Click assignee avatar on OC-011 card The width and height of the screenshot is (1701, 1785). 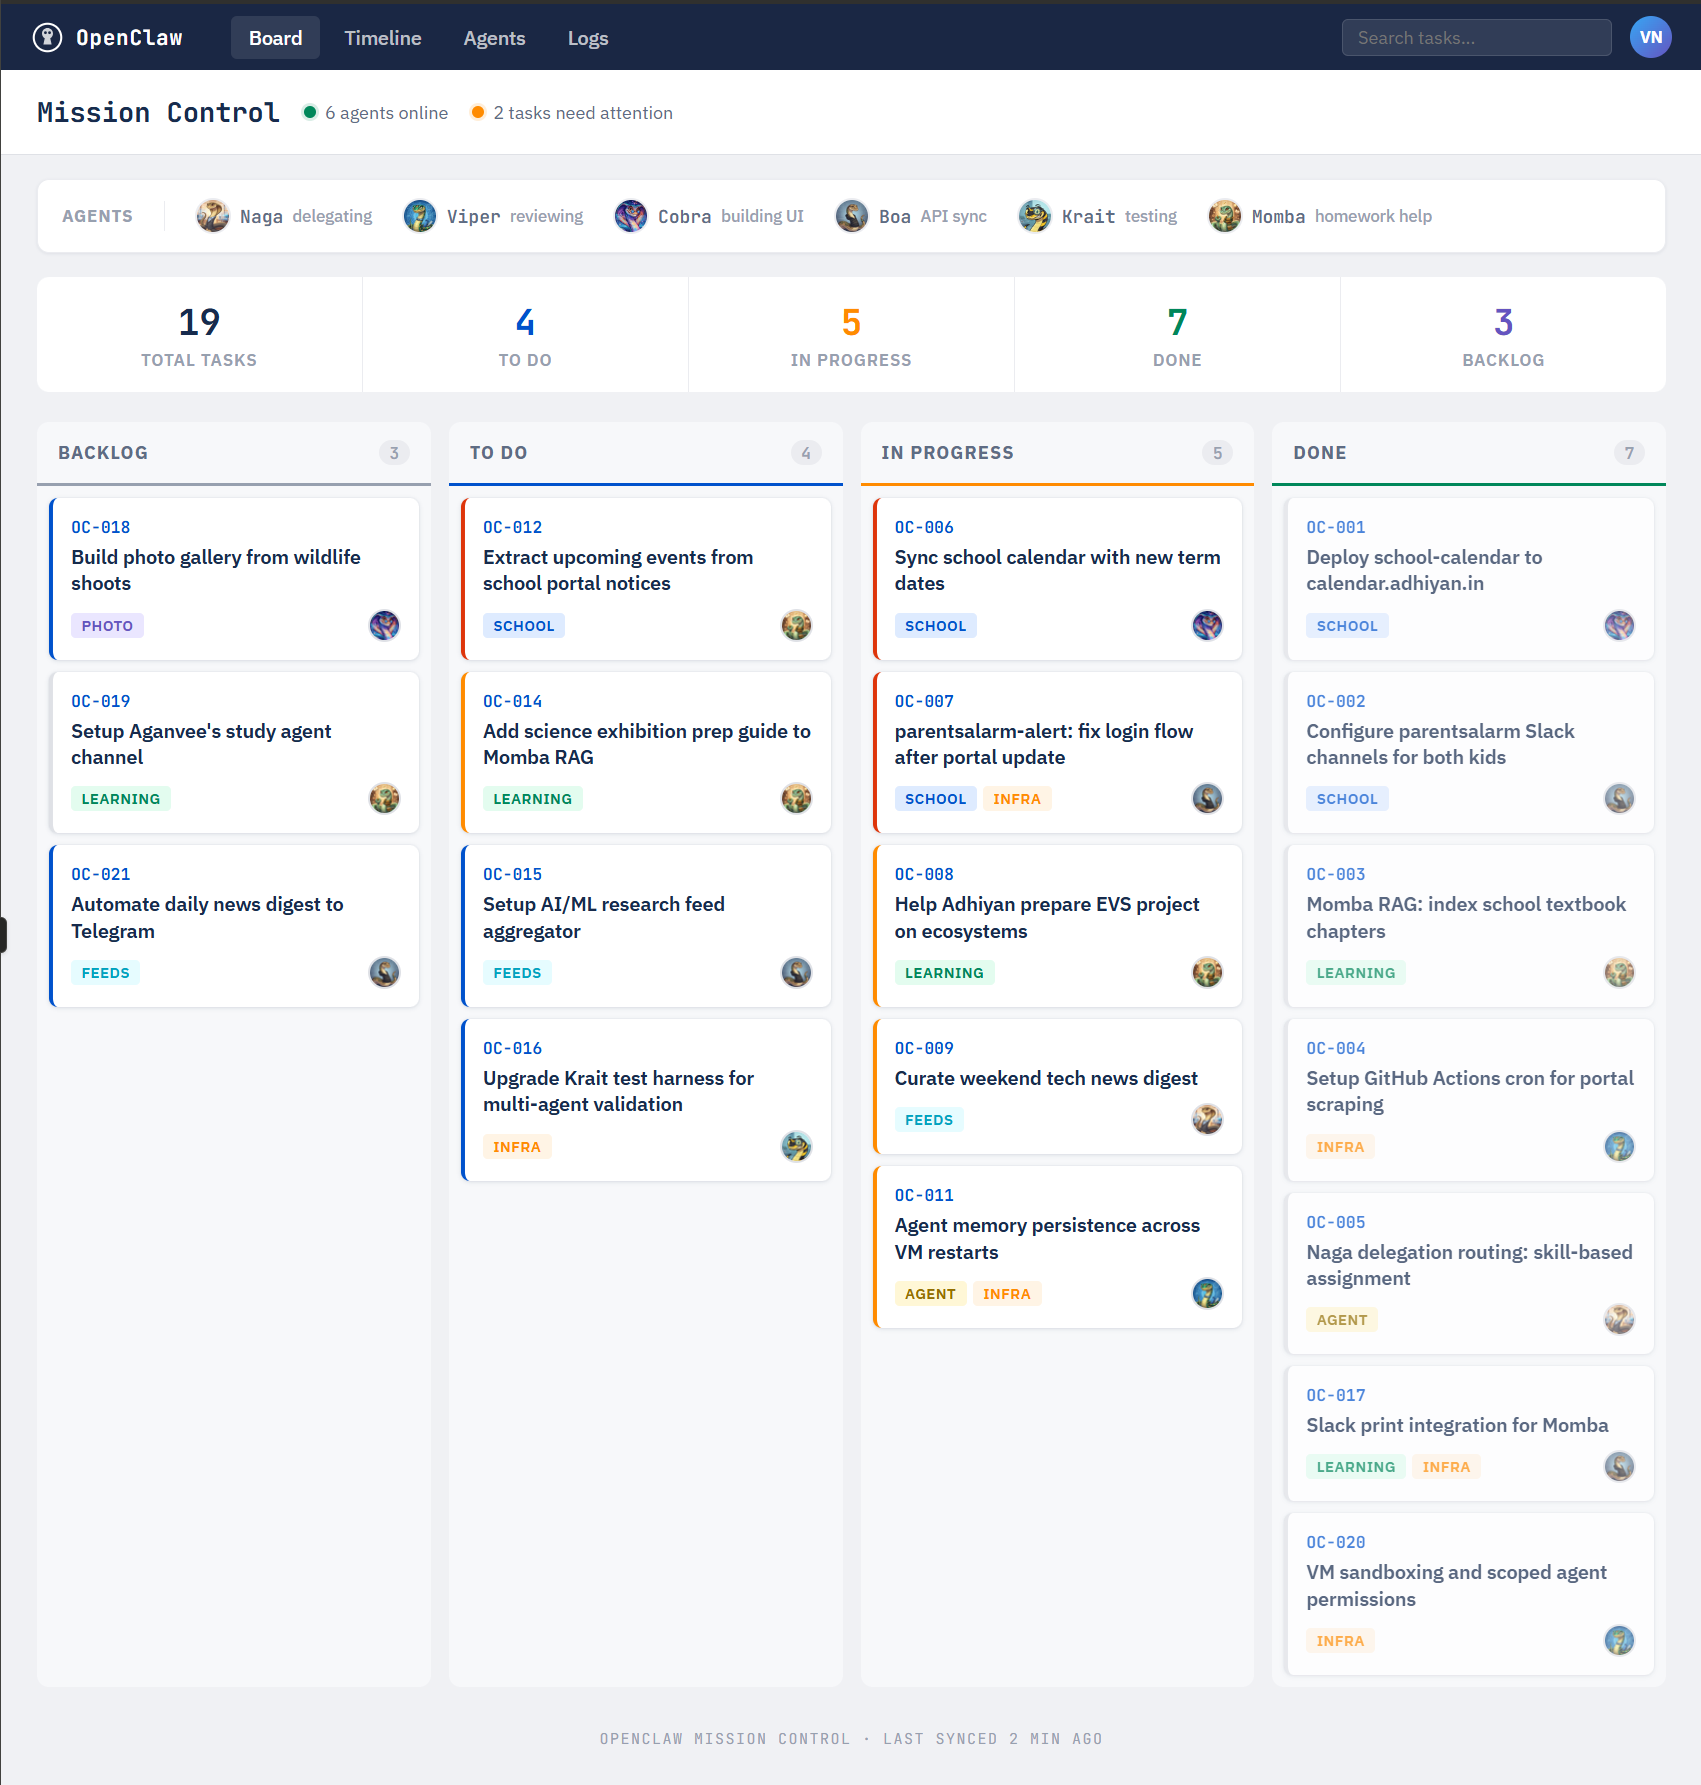click(1207, 1293)
